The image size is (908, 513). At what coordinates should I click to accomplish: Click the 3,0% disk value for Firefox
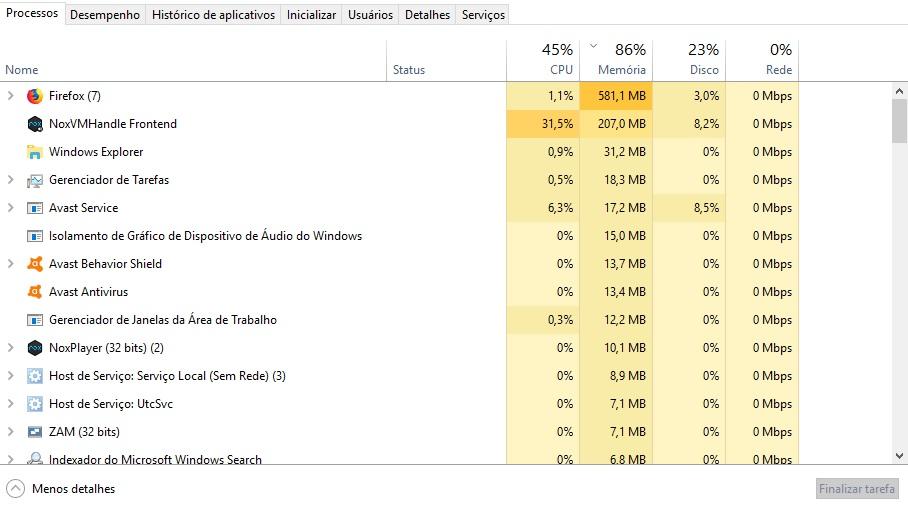pyautogui.click(x=706, y=96)
